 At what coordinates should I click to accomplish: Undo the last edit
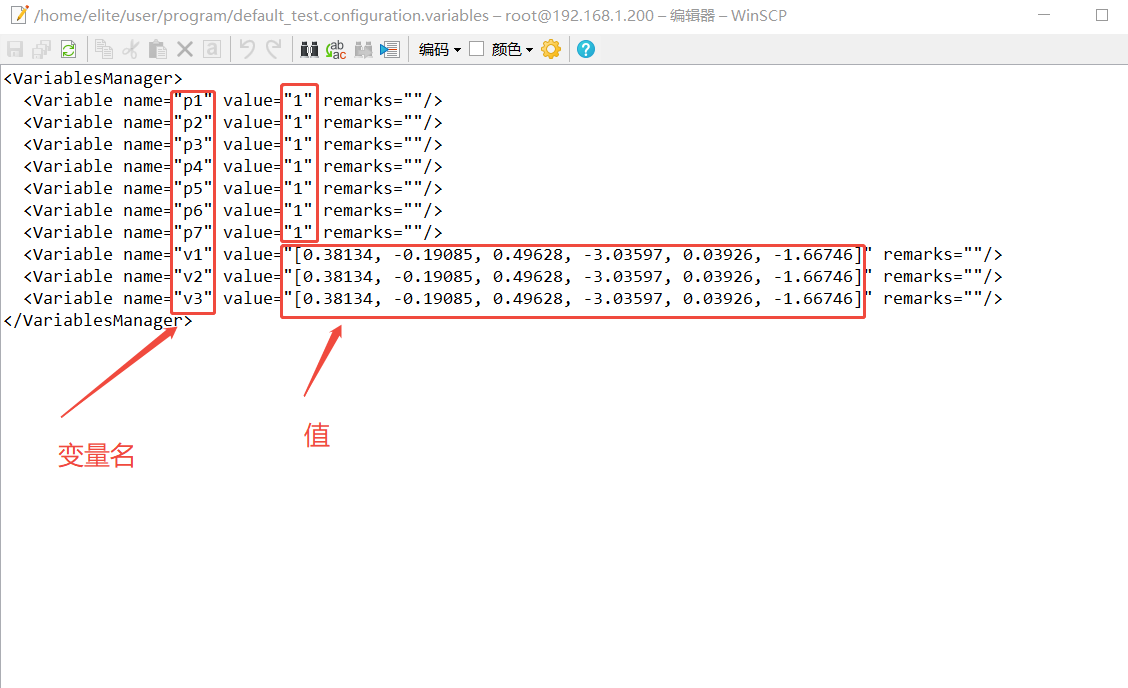coord(247,49)
